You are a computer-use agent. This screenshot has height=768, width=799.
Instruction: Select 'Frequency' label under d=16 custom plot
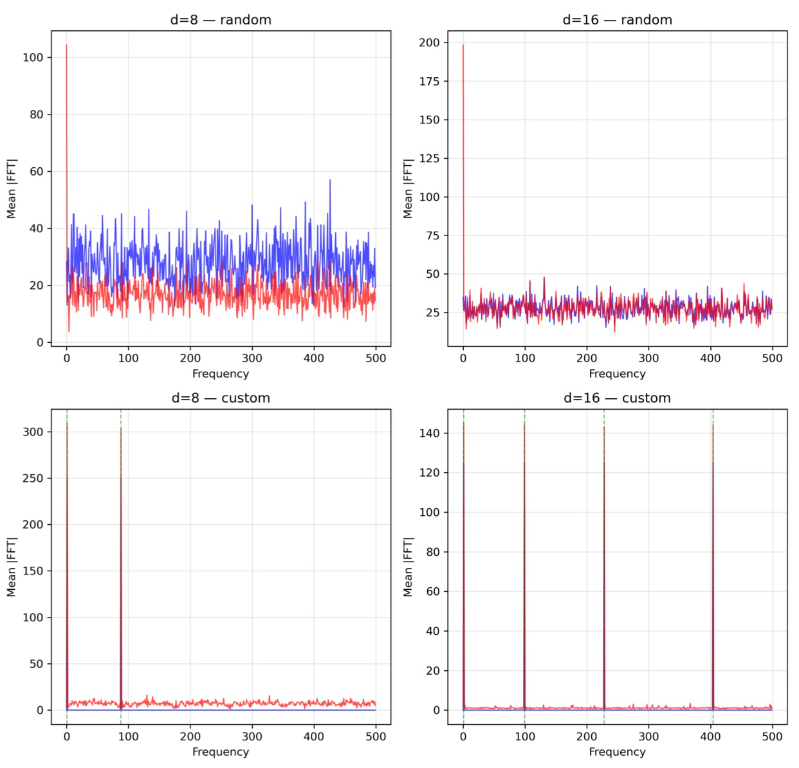617,752
